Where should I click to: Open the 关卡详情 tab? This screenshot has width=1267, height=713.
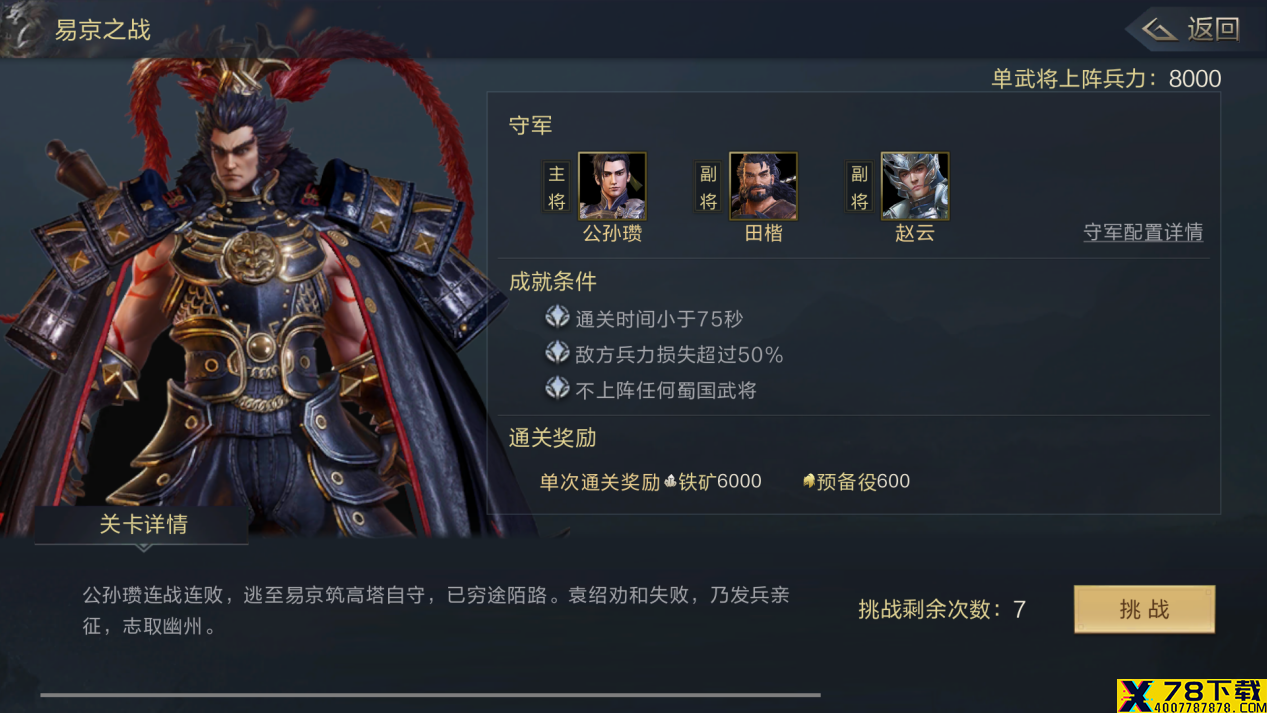pos(143,524)
